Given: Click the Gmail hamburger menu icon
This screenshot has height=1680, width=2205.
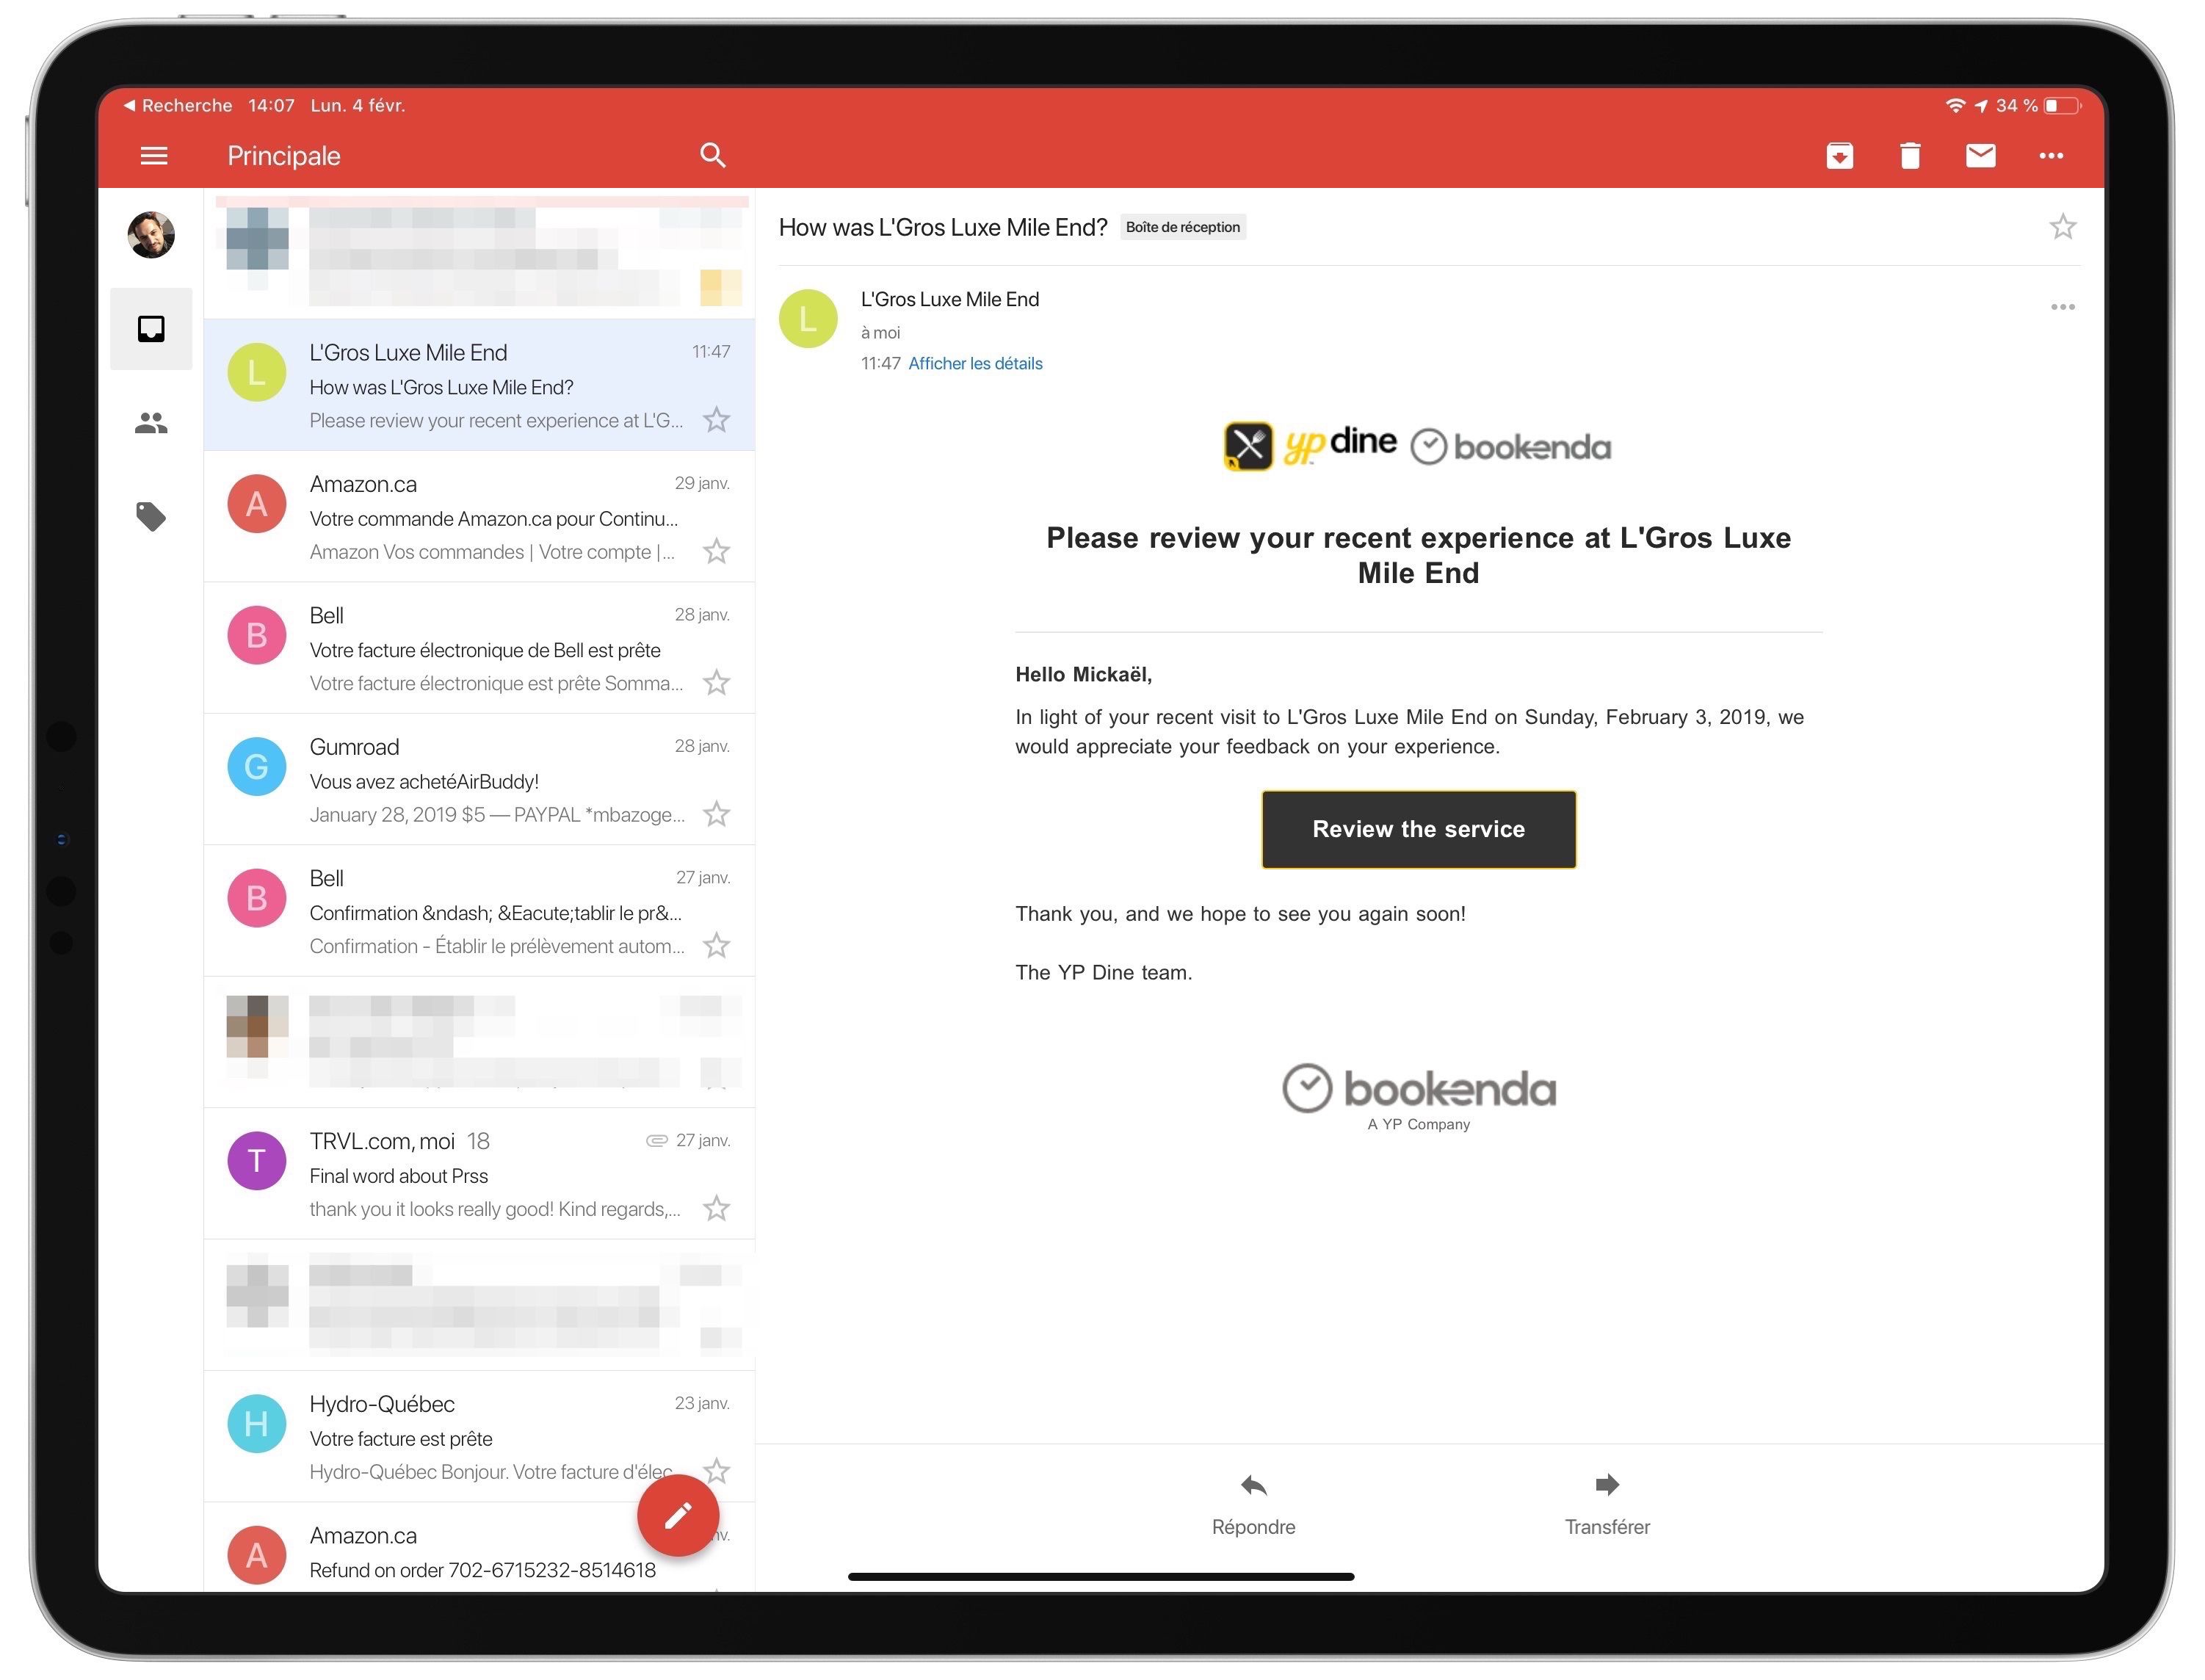Looking at the screenshot, I should (x=155, y=155).
